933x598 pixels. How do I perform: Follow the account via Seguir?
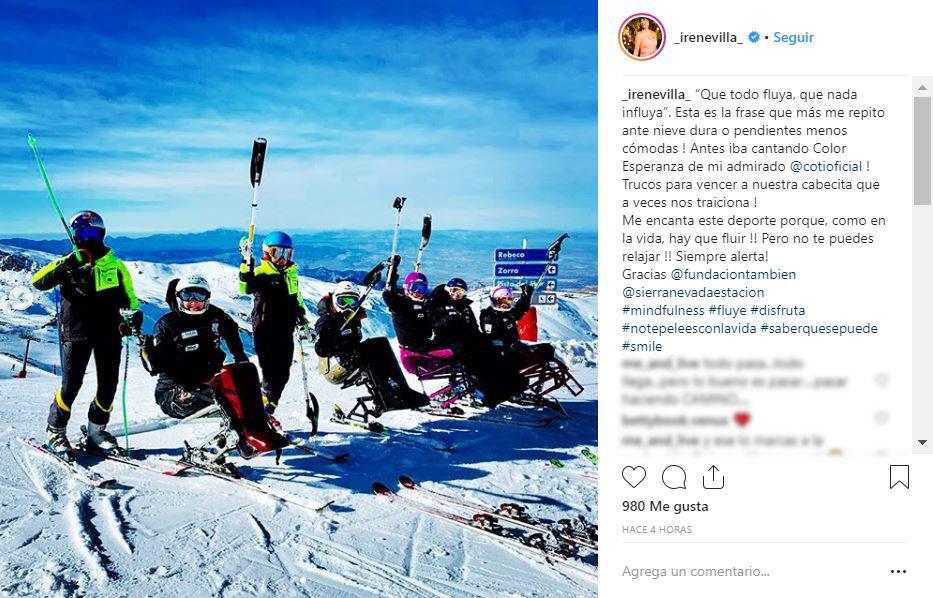coord(793,37)
